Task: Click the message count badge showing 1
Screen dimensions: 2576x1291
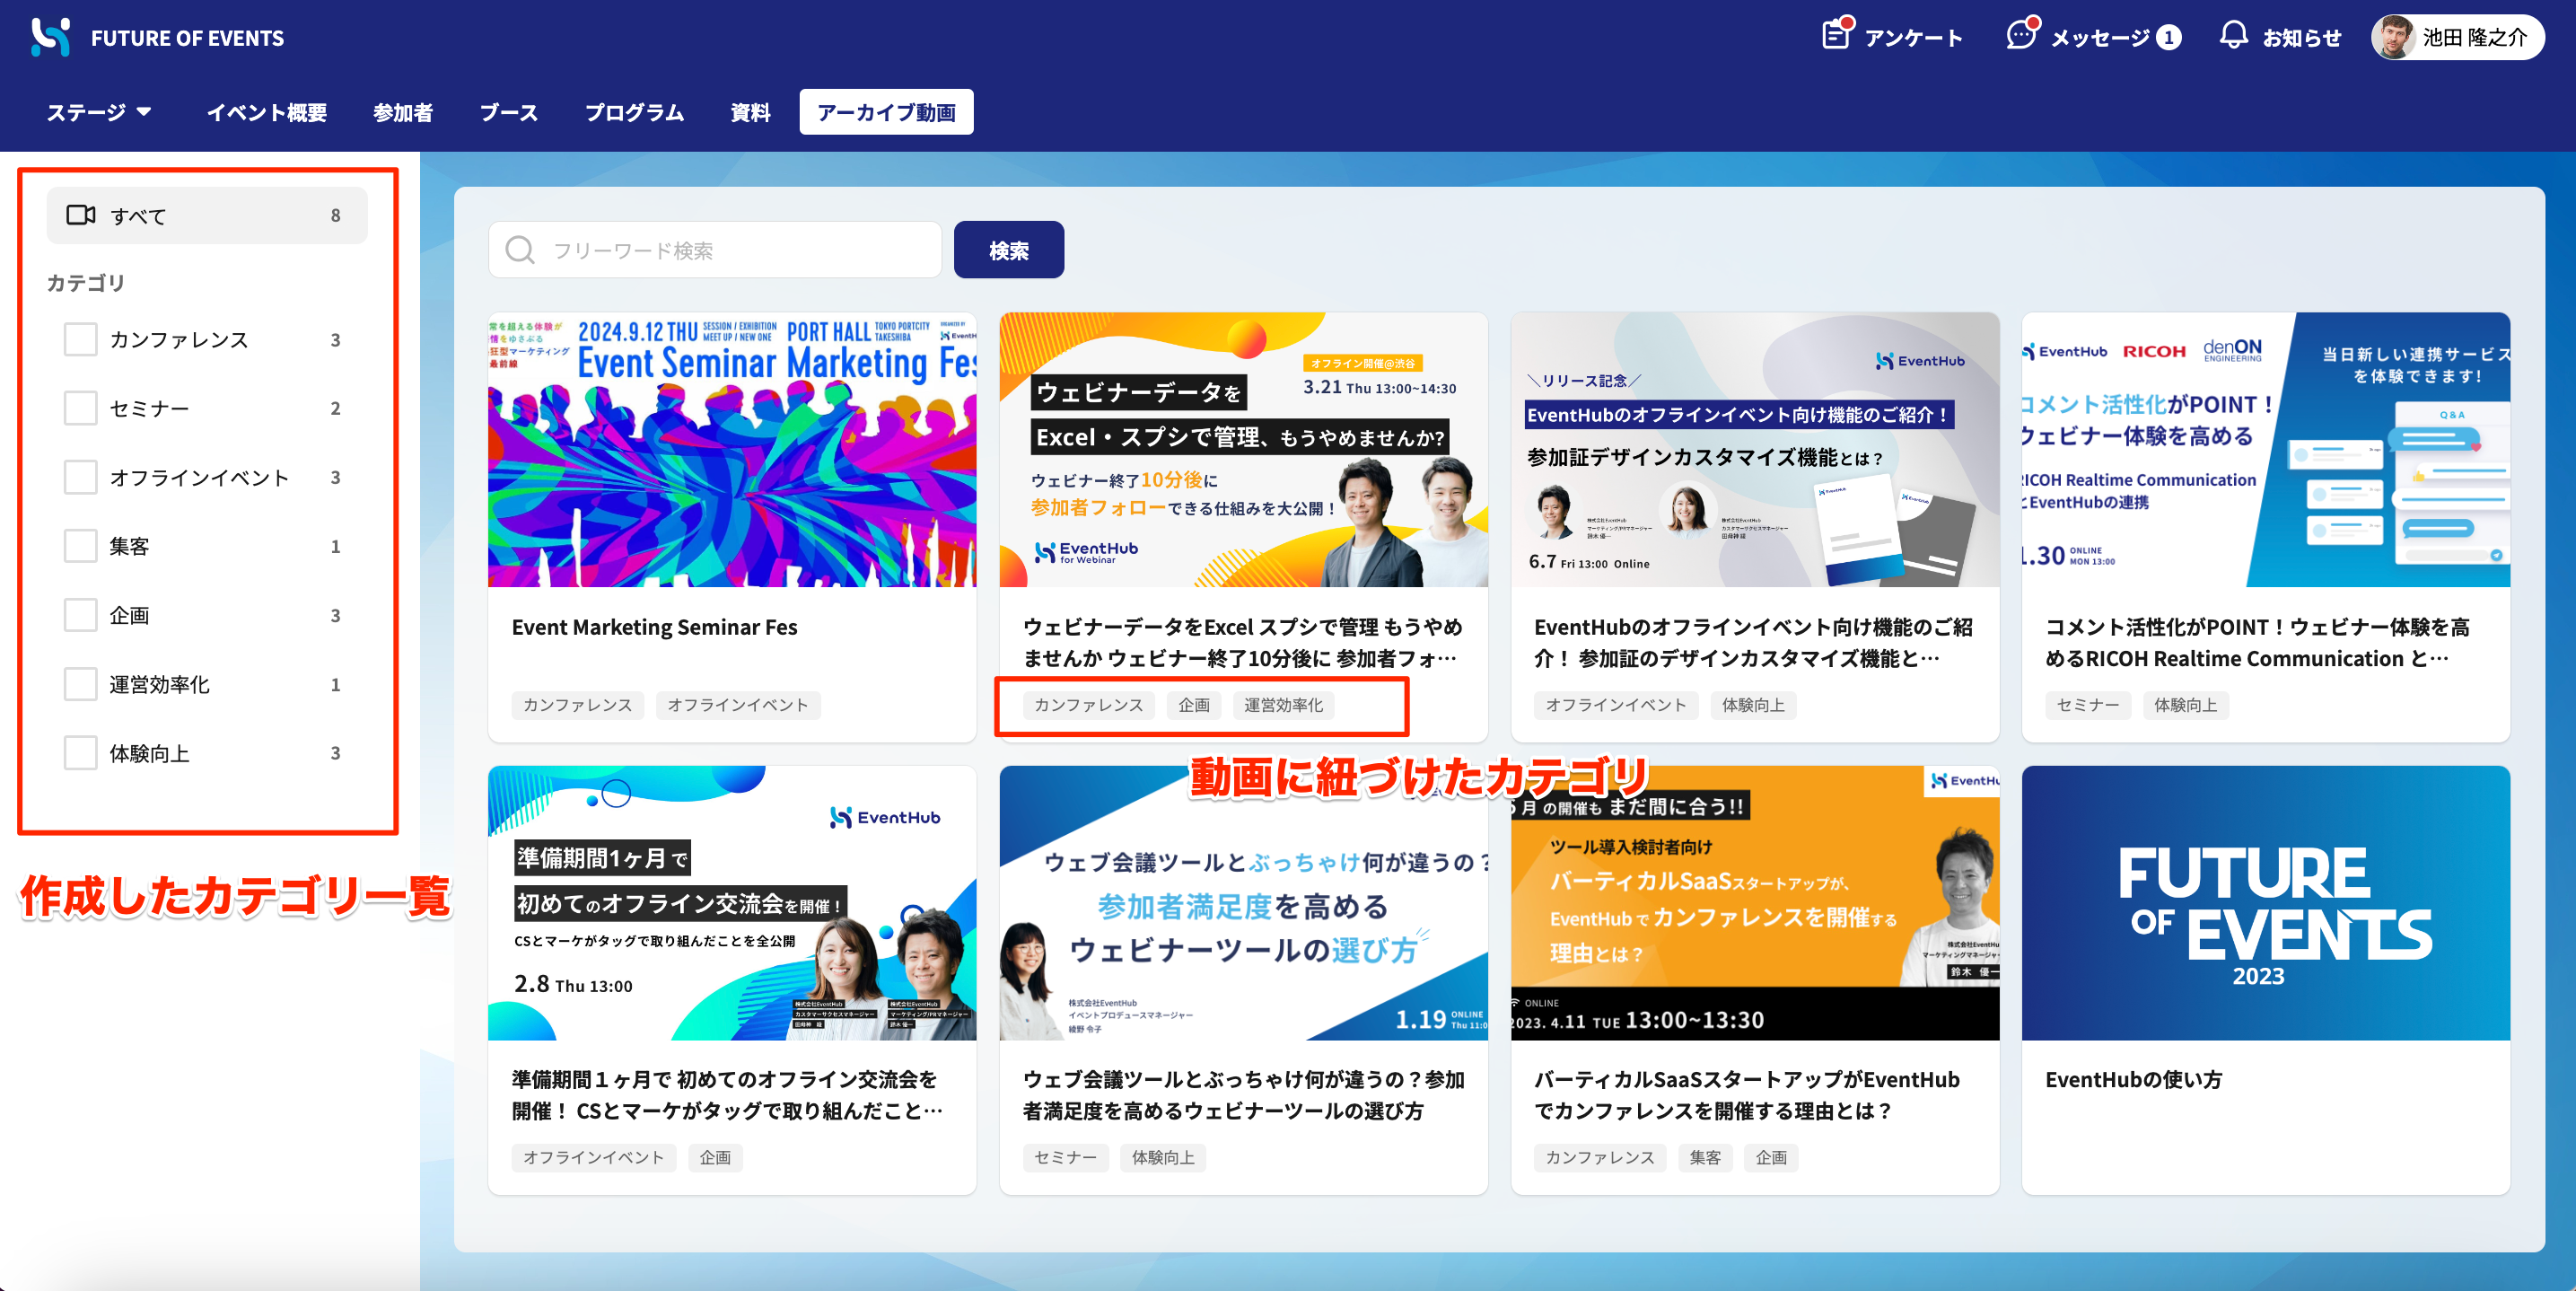Action: coord(2168,38)
